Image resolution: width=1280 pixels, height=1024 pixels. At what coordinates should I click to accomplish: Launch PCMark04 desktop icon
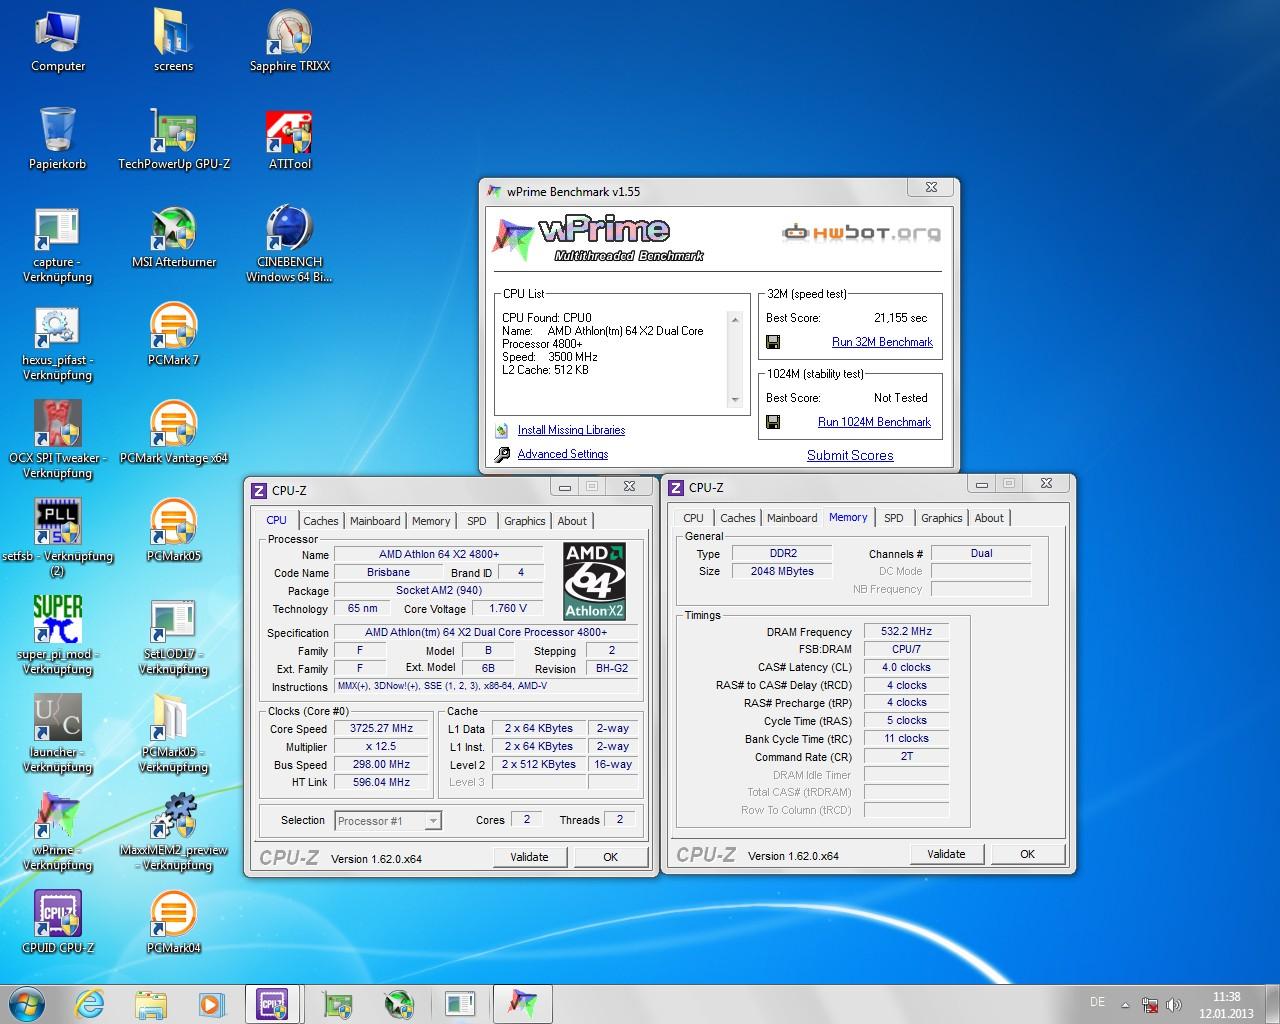click(x=174, y=923)
